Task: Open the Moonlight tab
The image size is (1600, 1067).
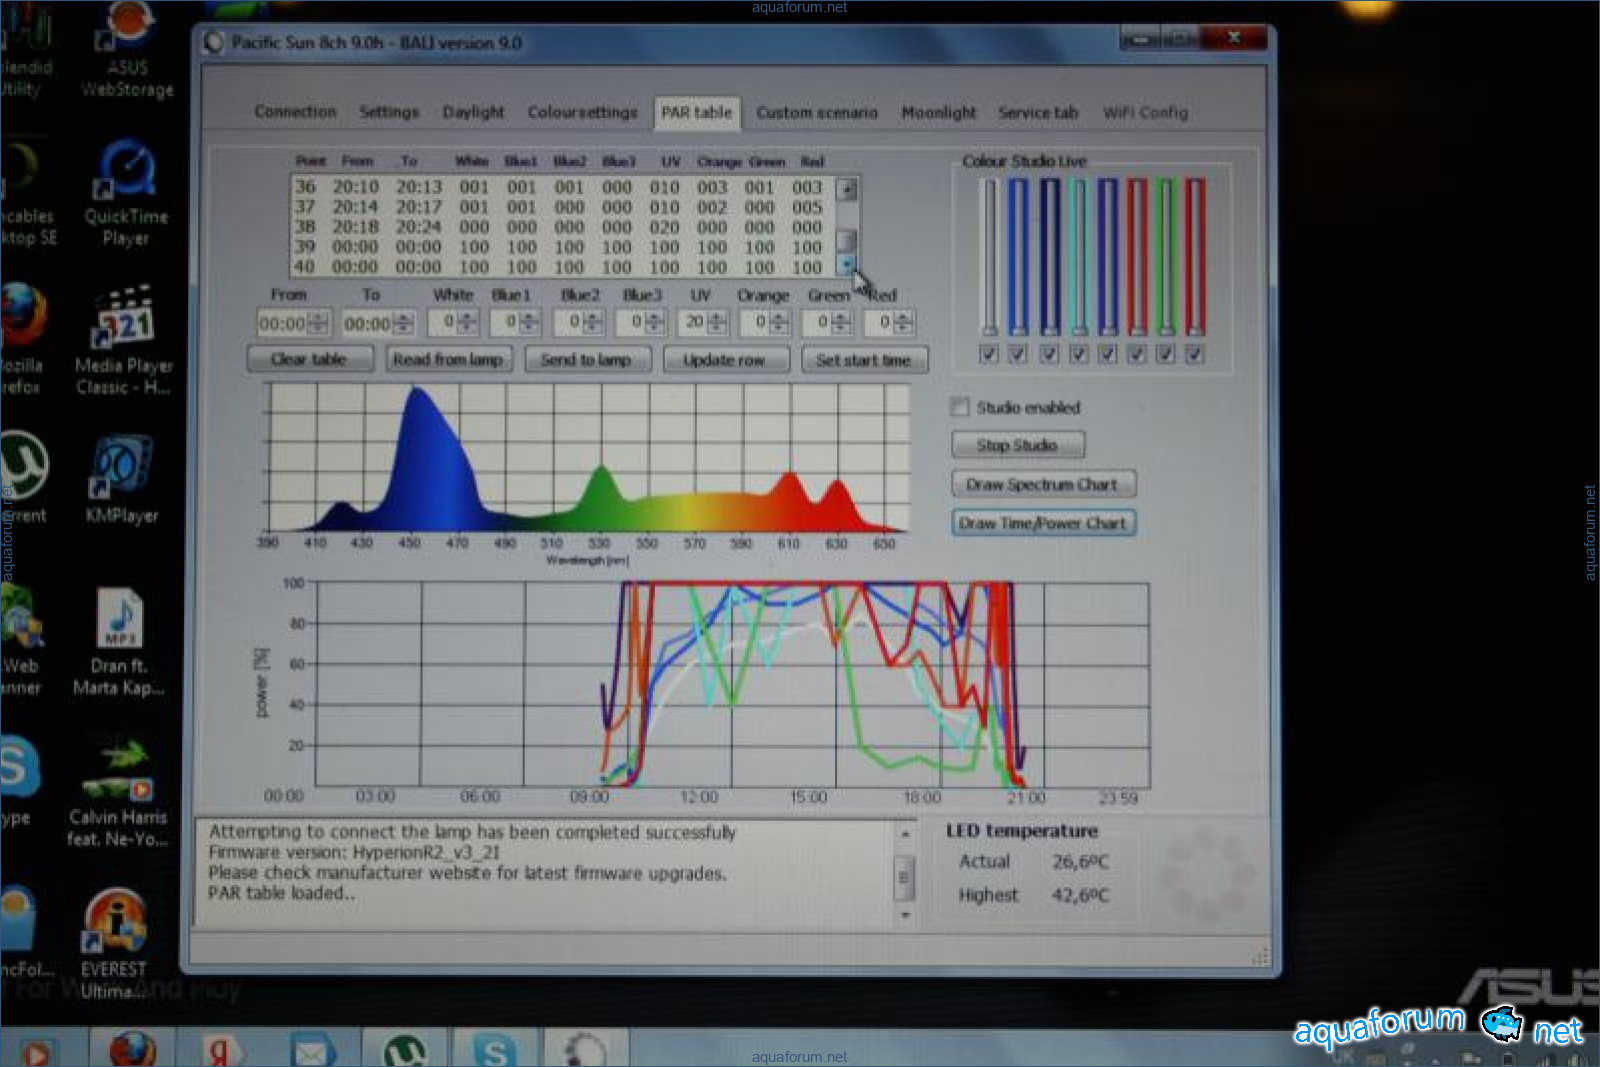Action: pyautogui.click(x=938, y=113)
